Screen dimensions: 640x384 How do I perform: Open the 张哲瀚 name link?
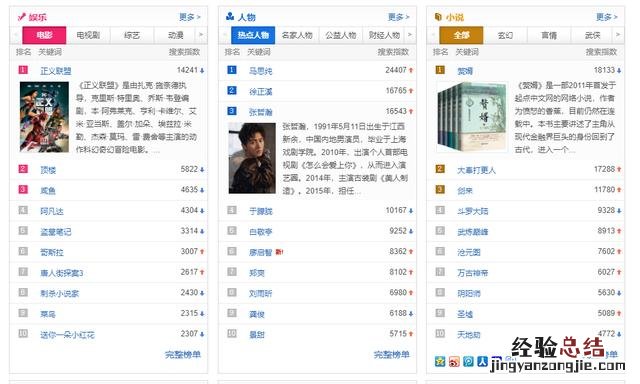tap(260, 112)
